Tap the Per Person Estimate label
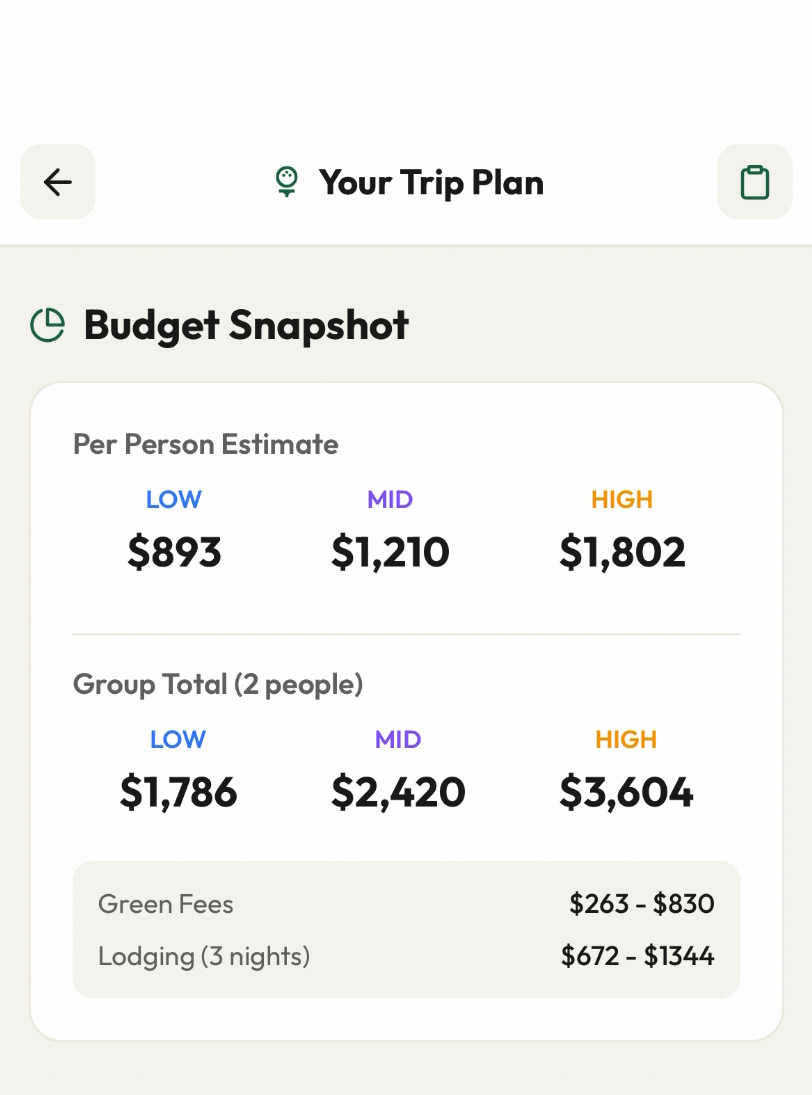 (x=206, y=444)
